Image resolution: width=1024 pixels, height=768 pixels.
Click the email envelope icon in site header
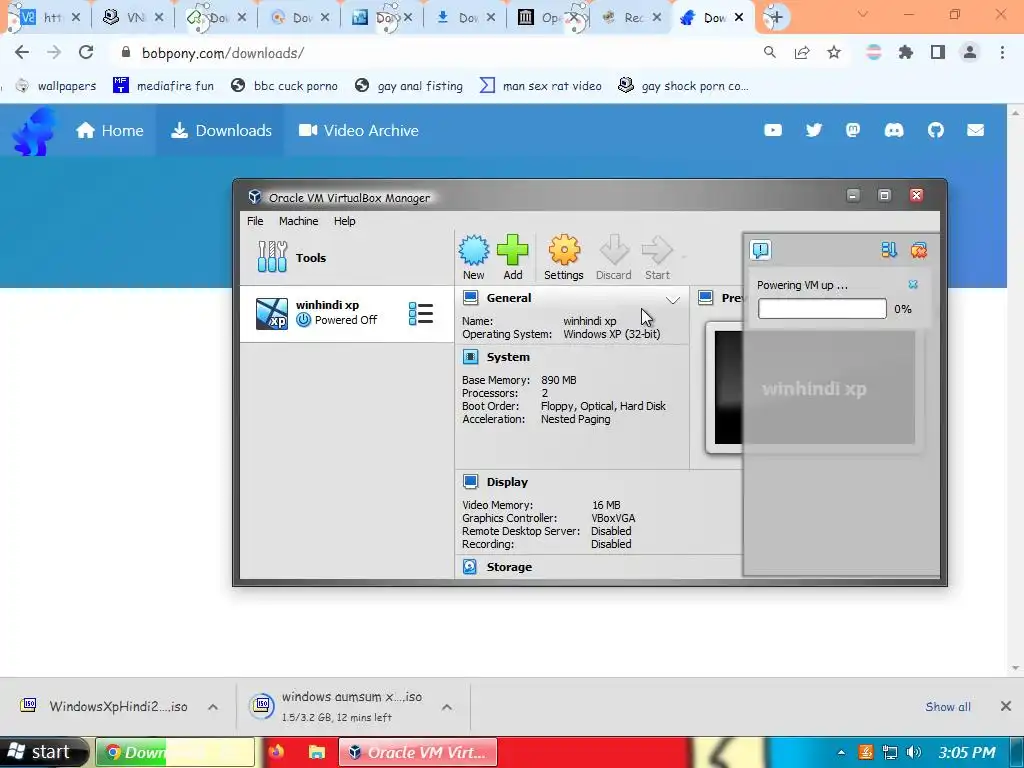tap(976, 131)
